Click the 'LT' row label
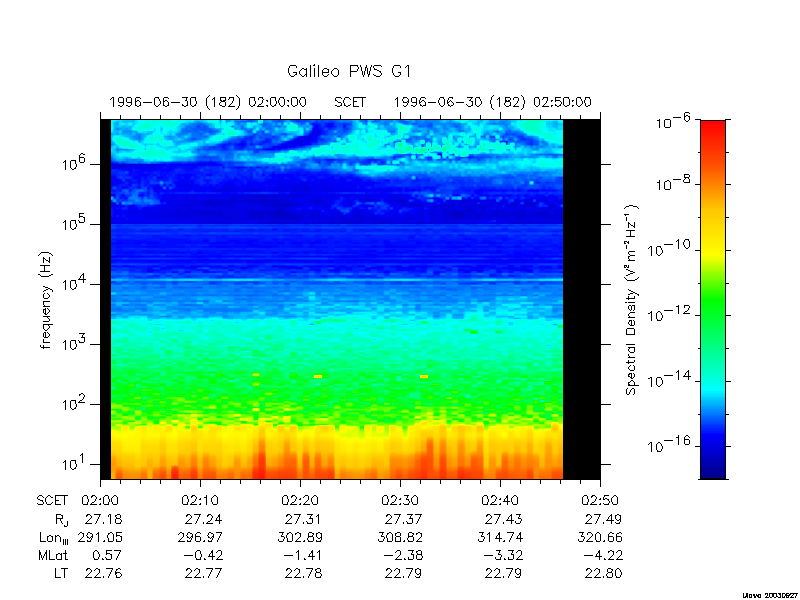The height and width of the screenshot is (600, 800). 61,573
